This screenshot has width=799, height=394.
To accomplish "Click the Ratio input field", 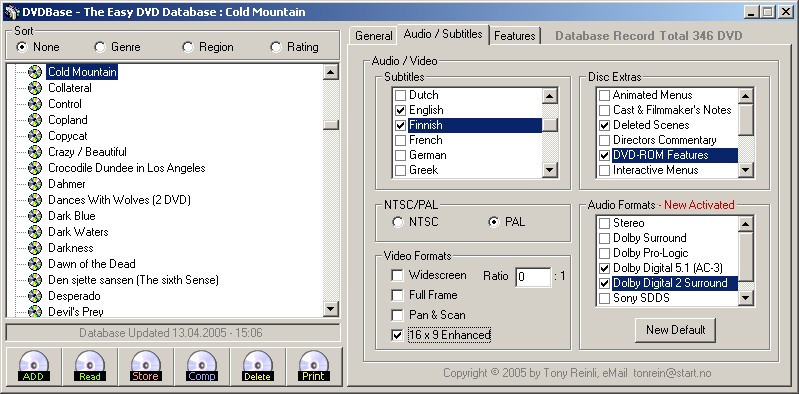I will pos(533,277).
